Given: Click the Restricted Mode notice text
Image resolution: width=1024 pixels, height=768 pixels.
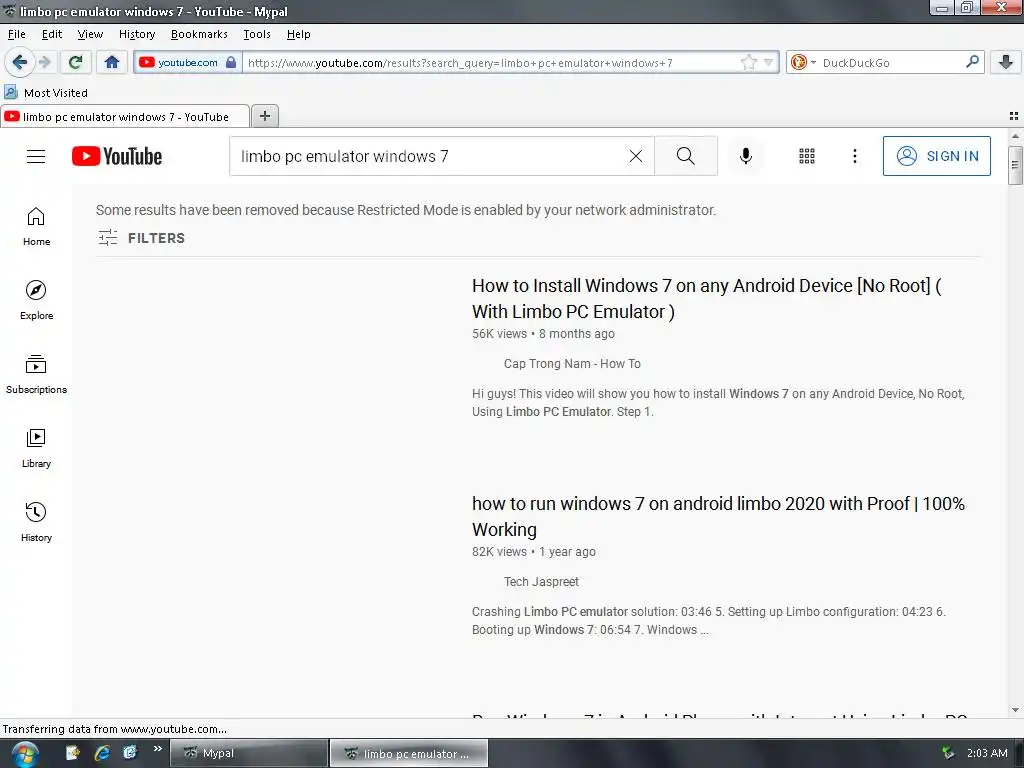Looking at the screenshot, I should [x=406, y=210].
